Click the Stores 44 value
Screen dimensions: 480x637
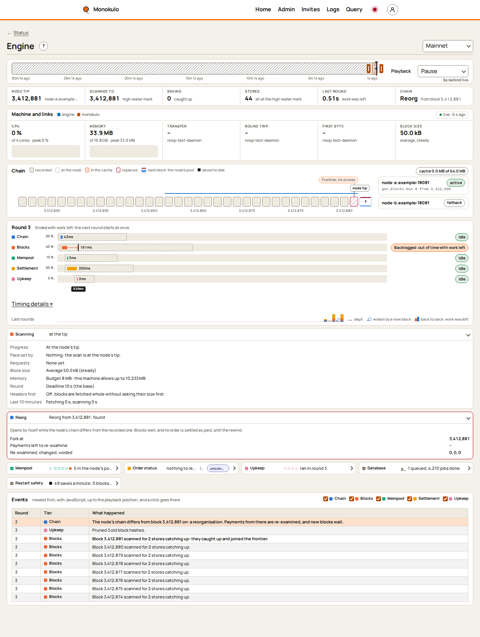tap(249, 99)
